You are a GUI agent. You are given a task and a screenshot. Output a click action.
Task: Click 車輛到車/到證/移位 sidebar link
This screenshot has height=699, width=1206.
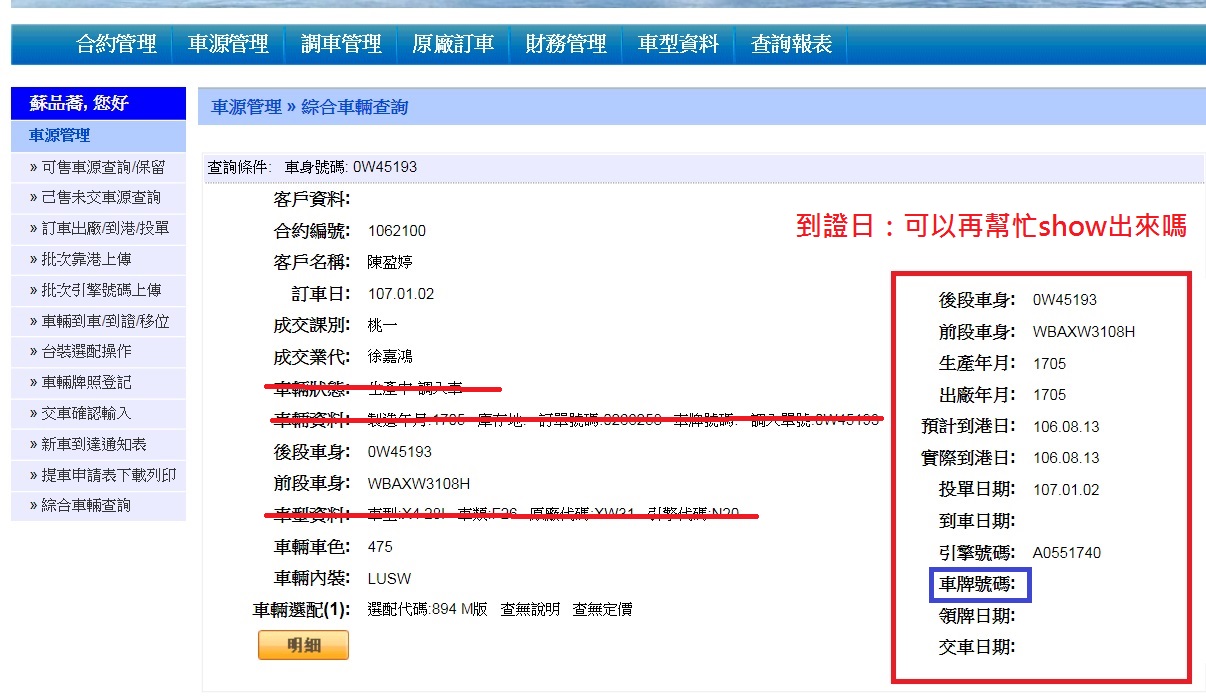pyautogui.click(x=105, y=321)
